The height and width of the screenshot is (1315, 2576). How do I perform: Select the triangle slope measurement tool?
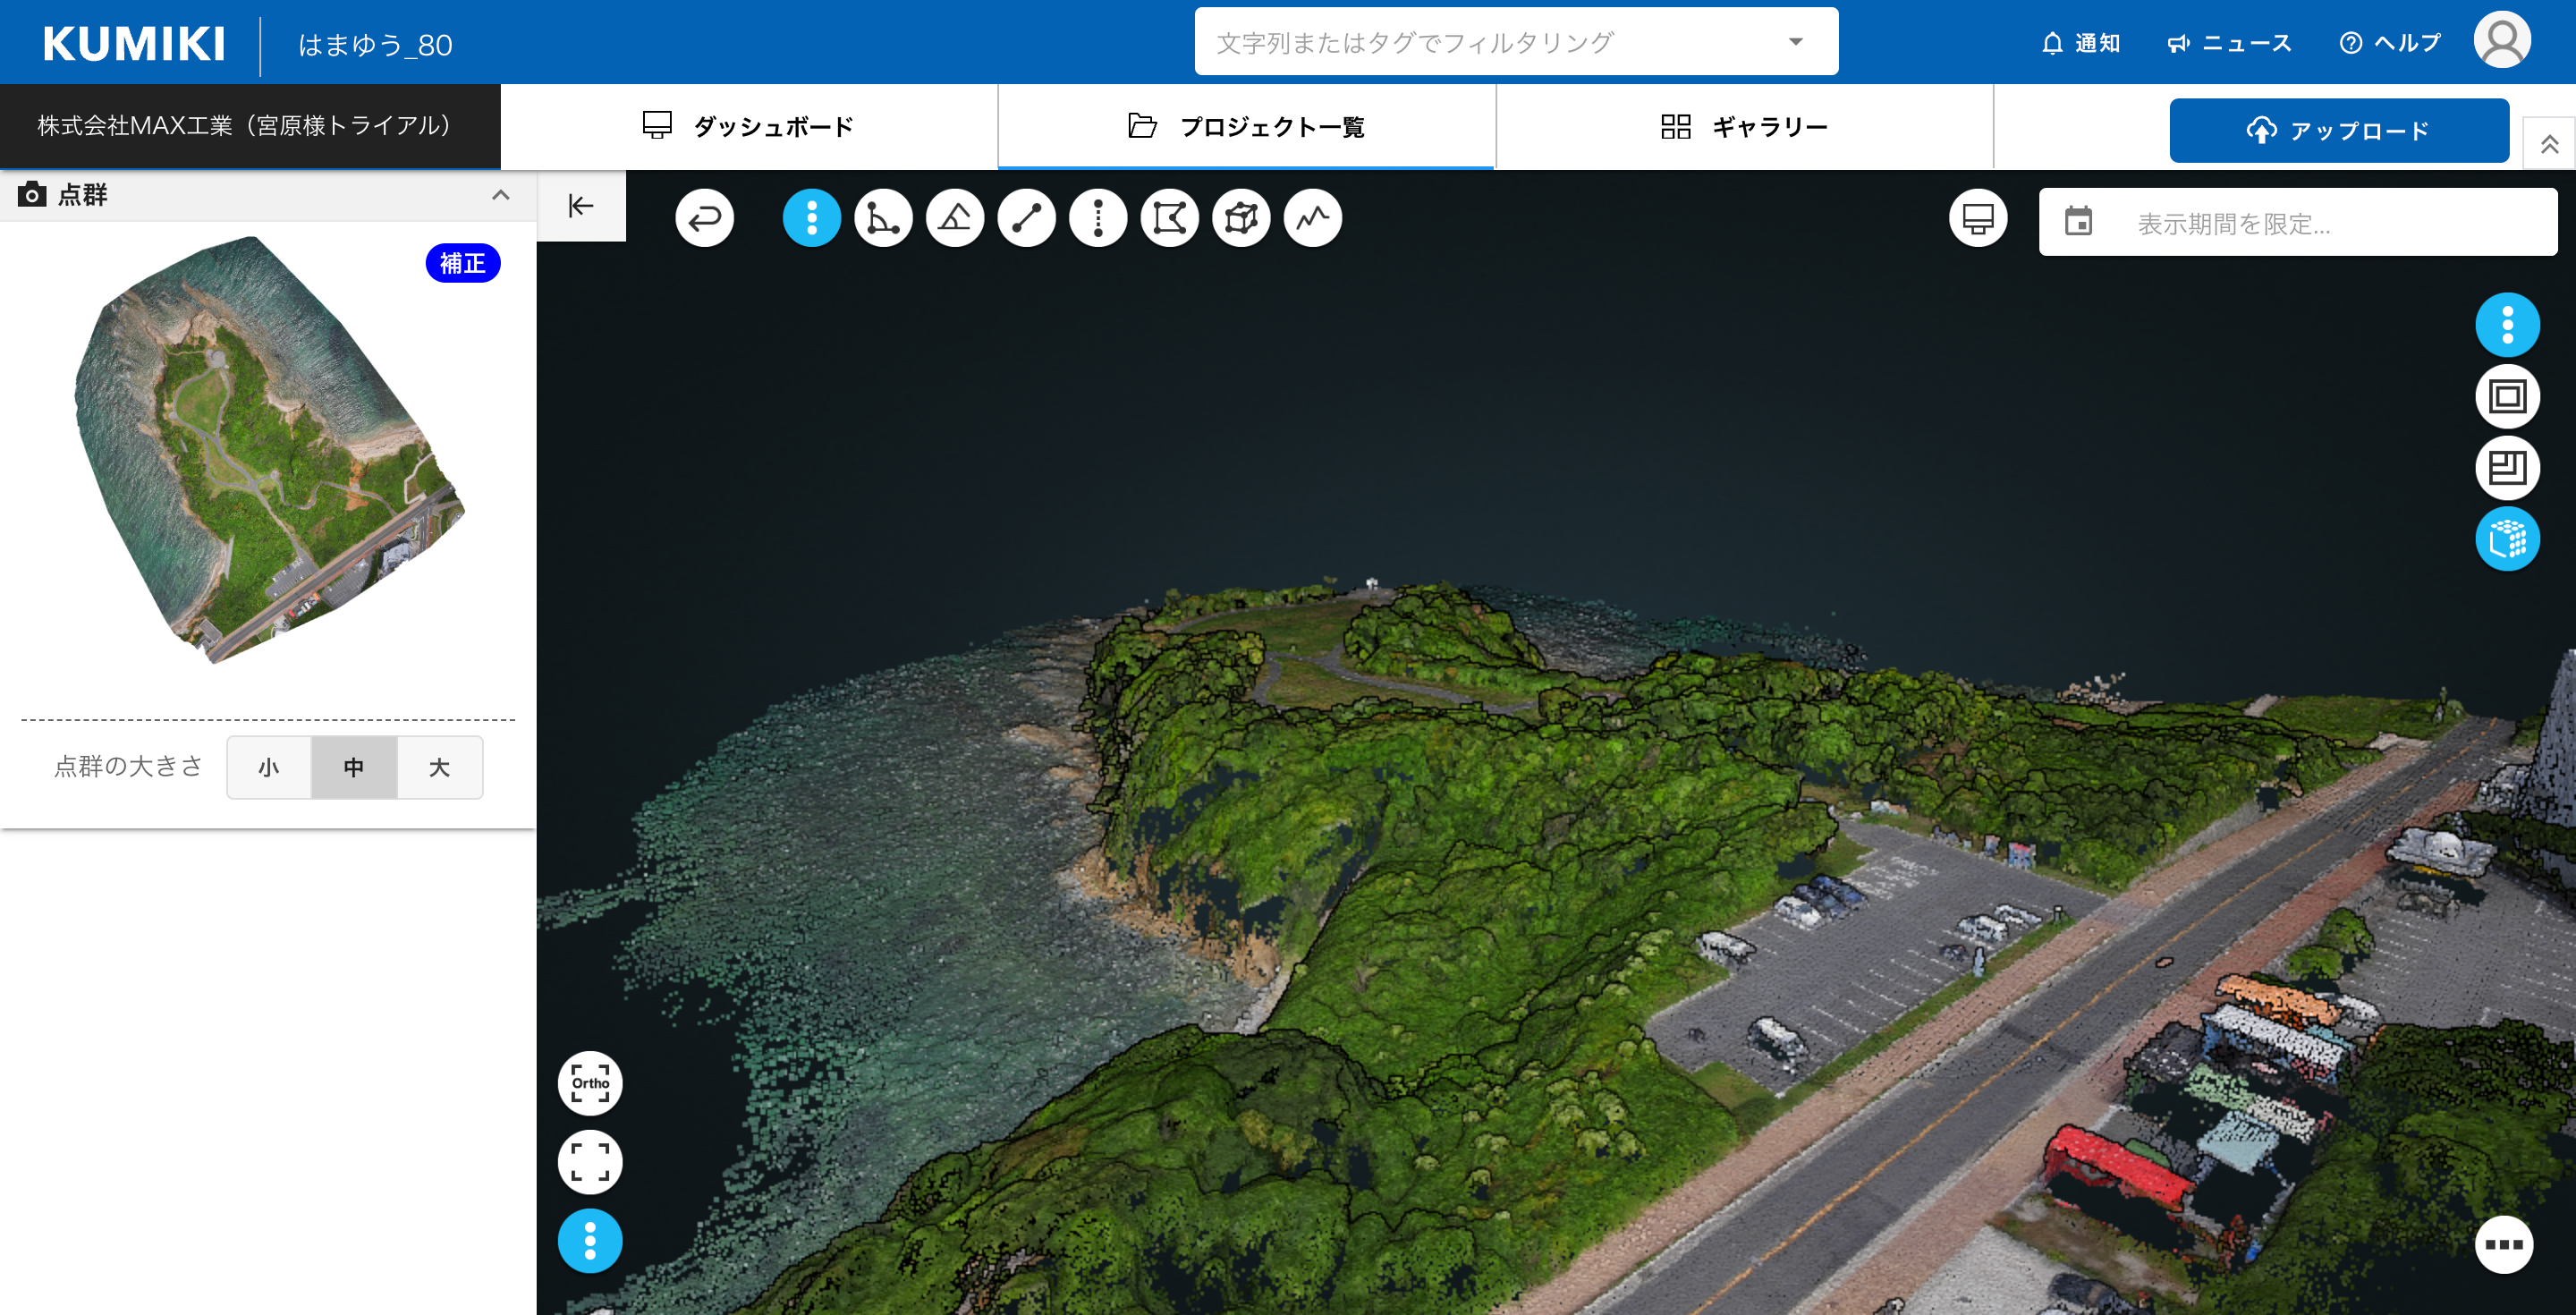click(955, 218)
